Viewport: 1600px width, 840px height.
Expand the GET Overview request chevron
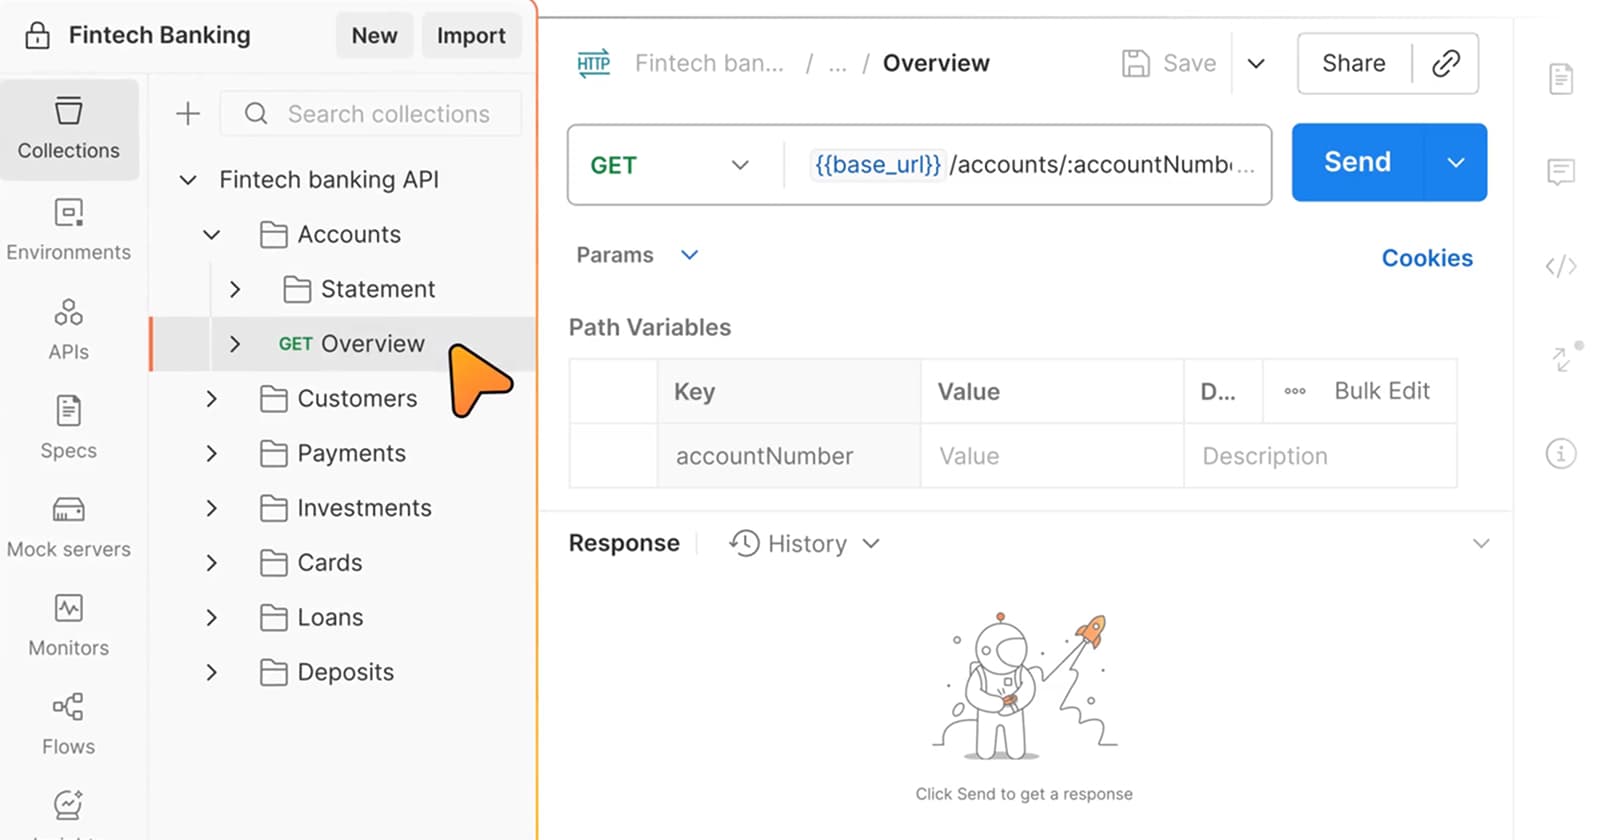click(x=235, y=344)
